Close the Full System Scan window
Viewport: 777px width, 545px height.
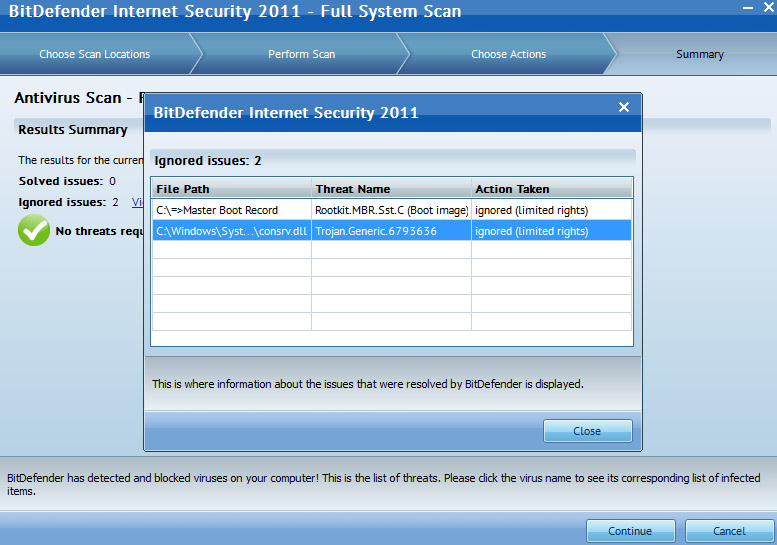pyautogui.click(x=769, y=7)
